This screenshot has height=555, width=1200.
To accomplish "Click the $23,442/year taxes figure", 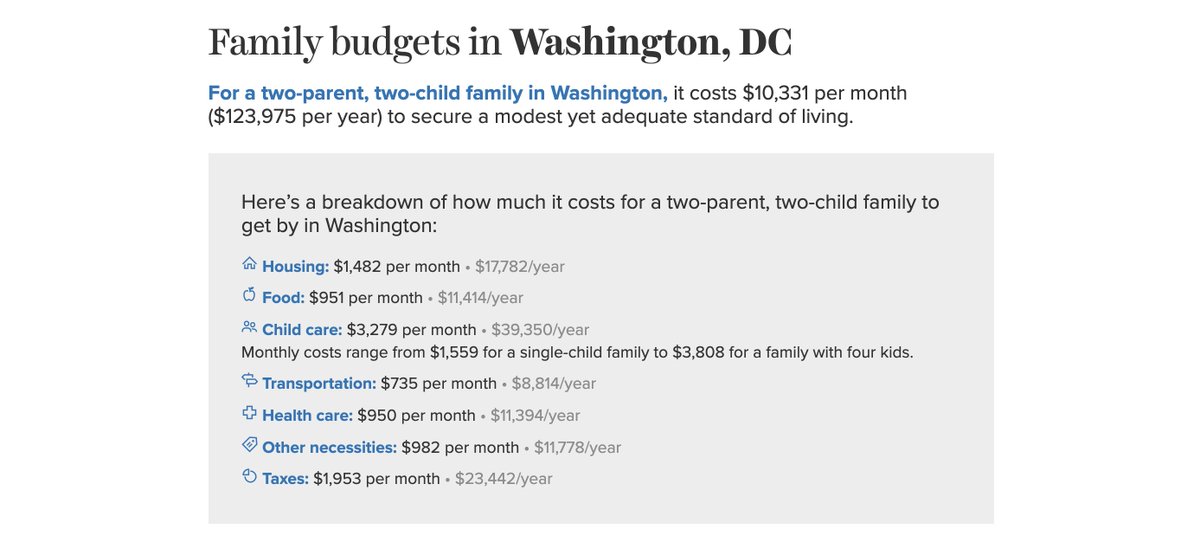I will point(504,479).
